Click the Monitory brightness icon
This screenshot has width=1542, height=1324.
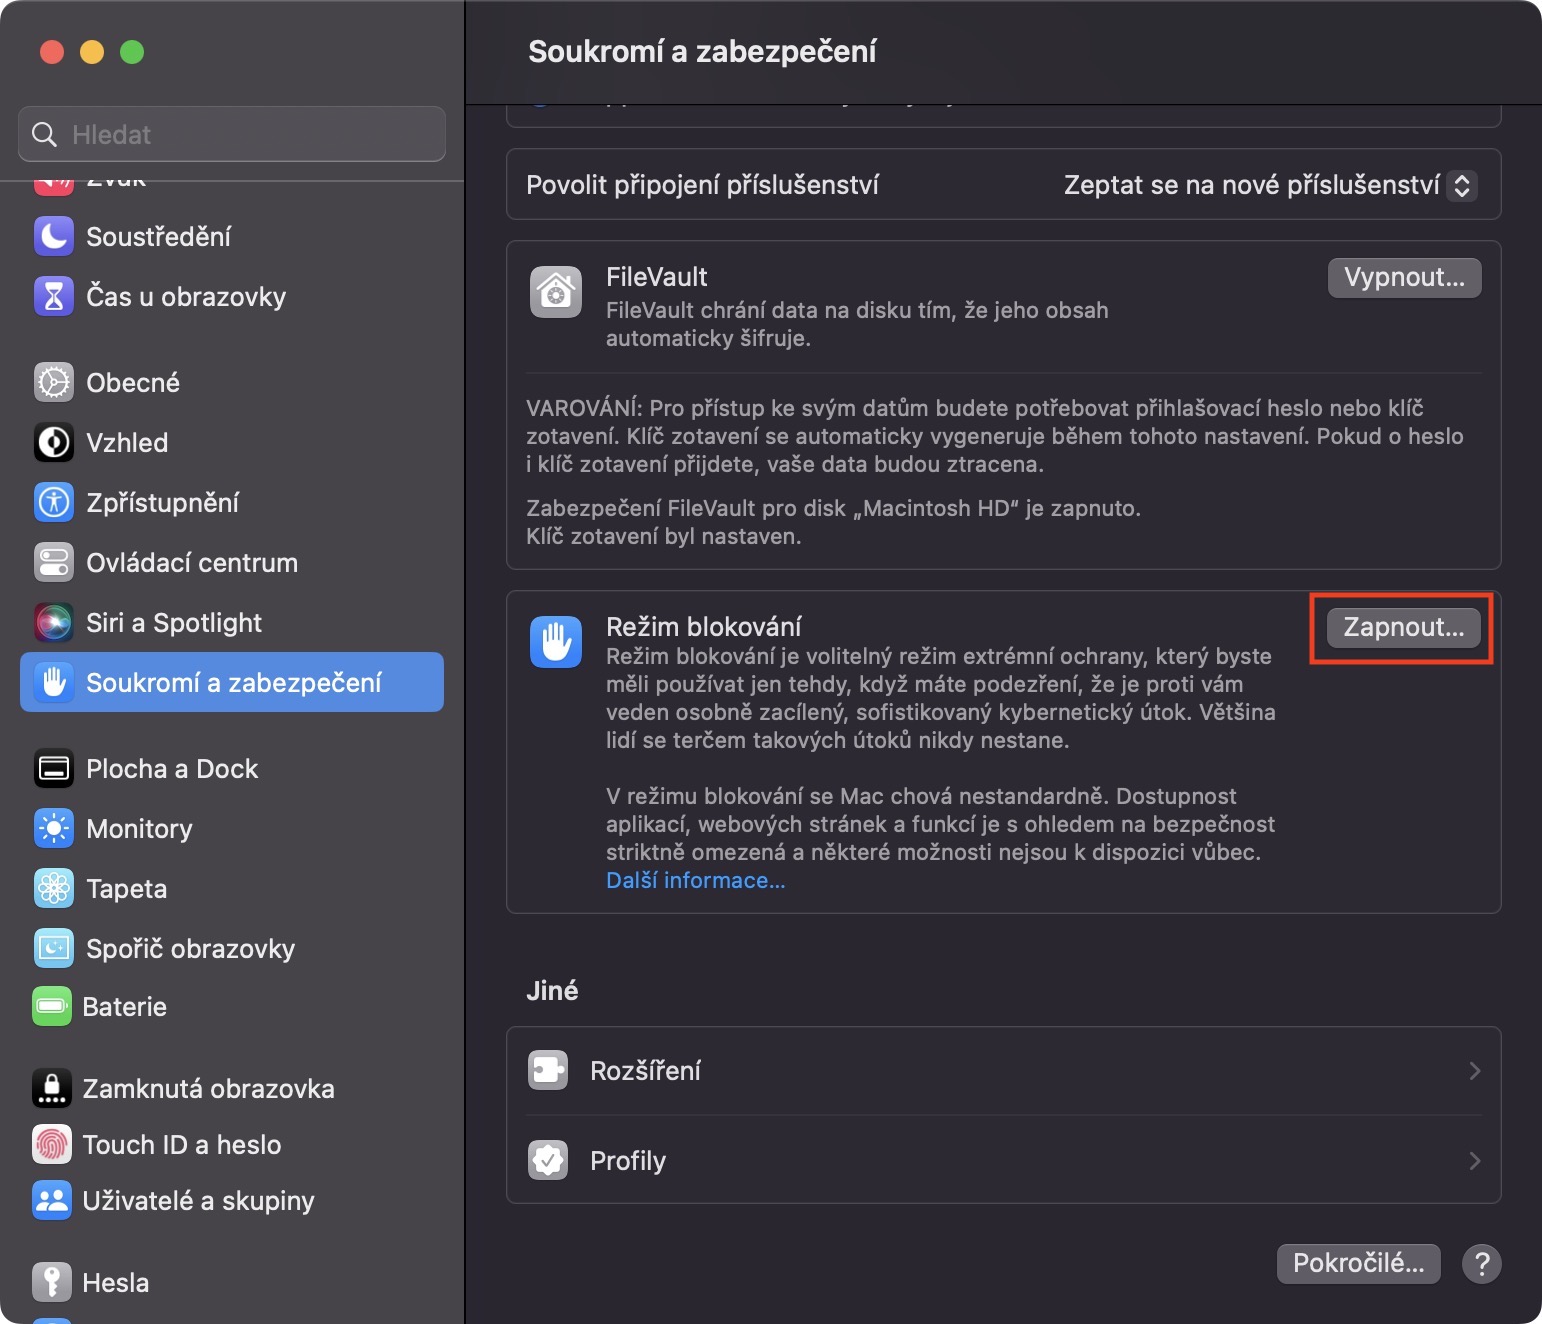(x=54, y=829)
